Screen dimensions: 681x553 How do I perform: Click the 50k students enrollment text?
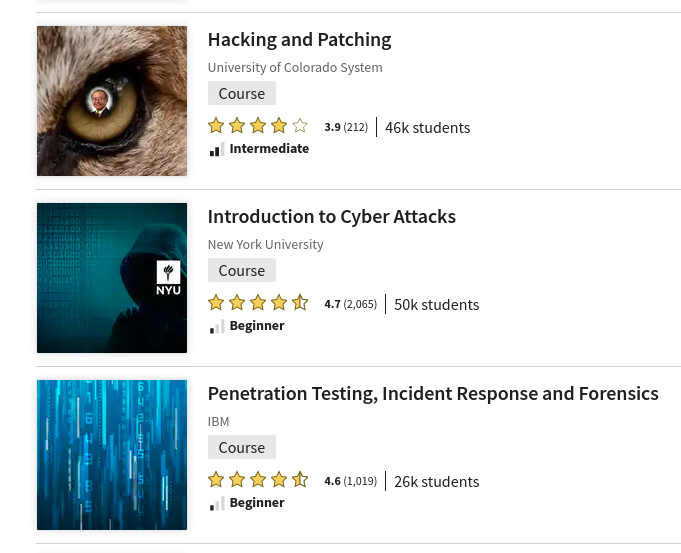click(x=436, y=304)
